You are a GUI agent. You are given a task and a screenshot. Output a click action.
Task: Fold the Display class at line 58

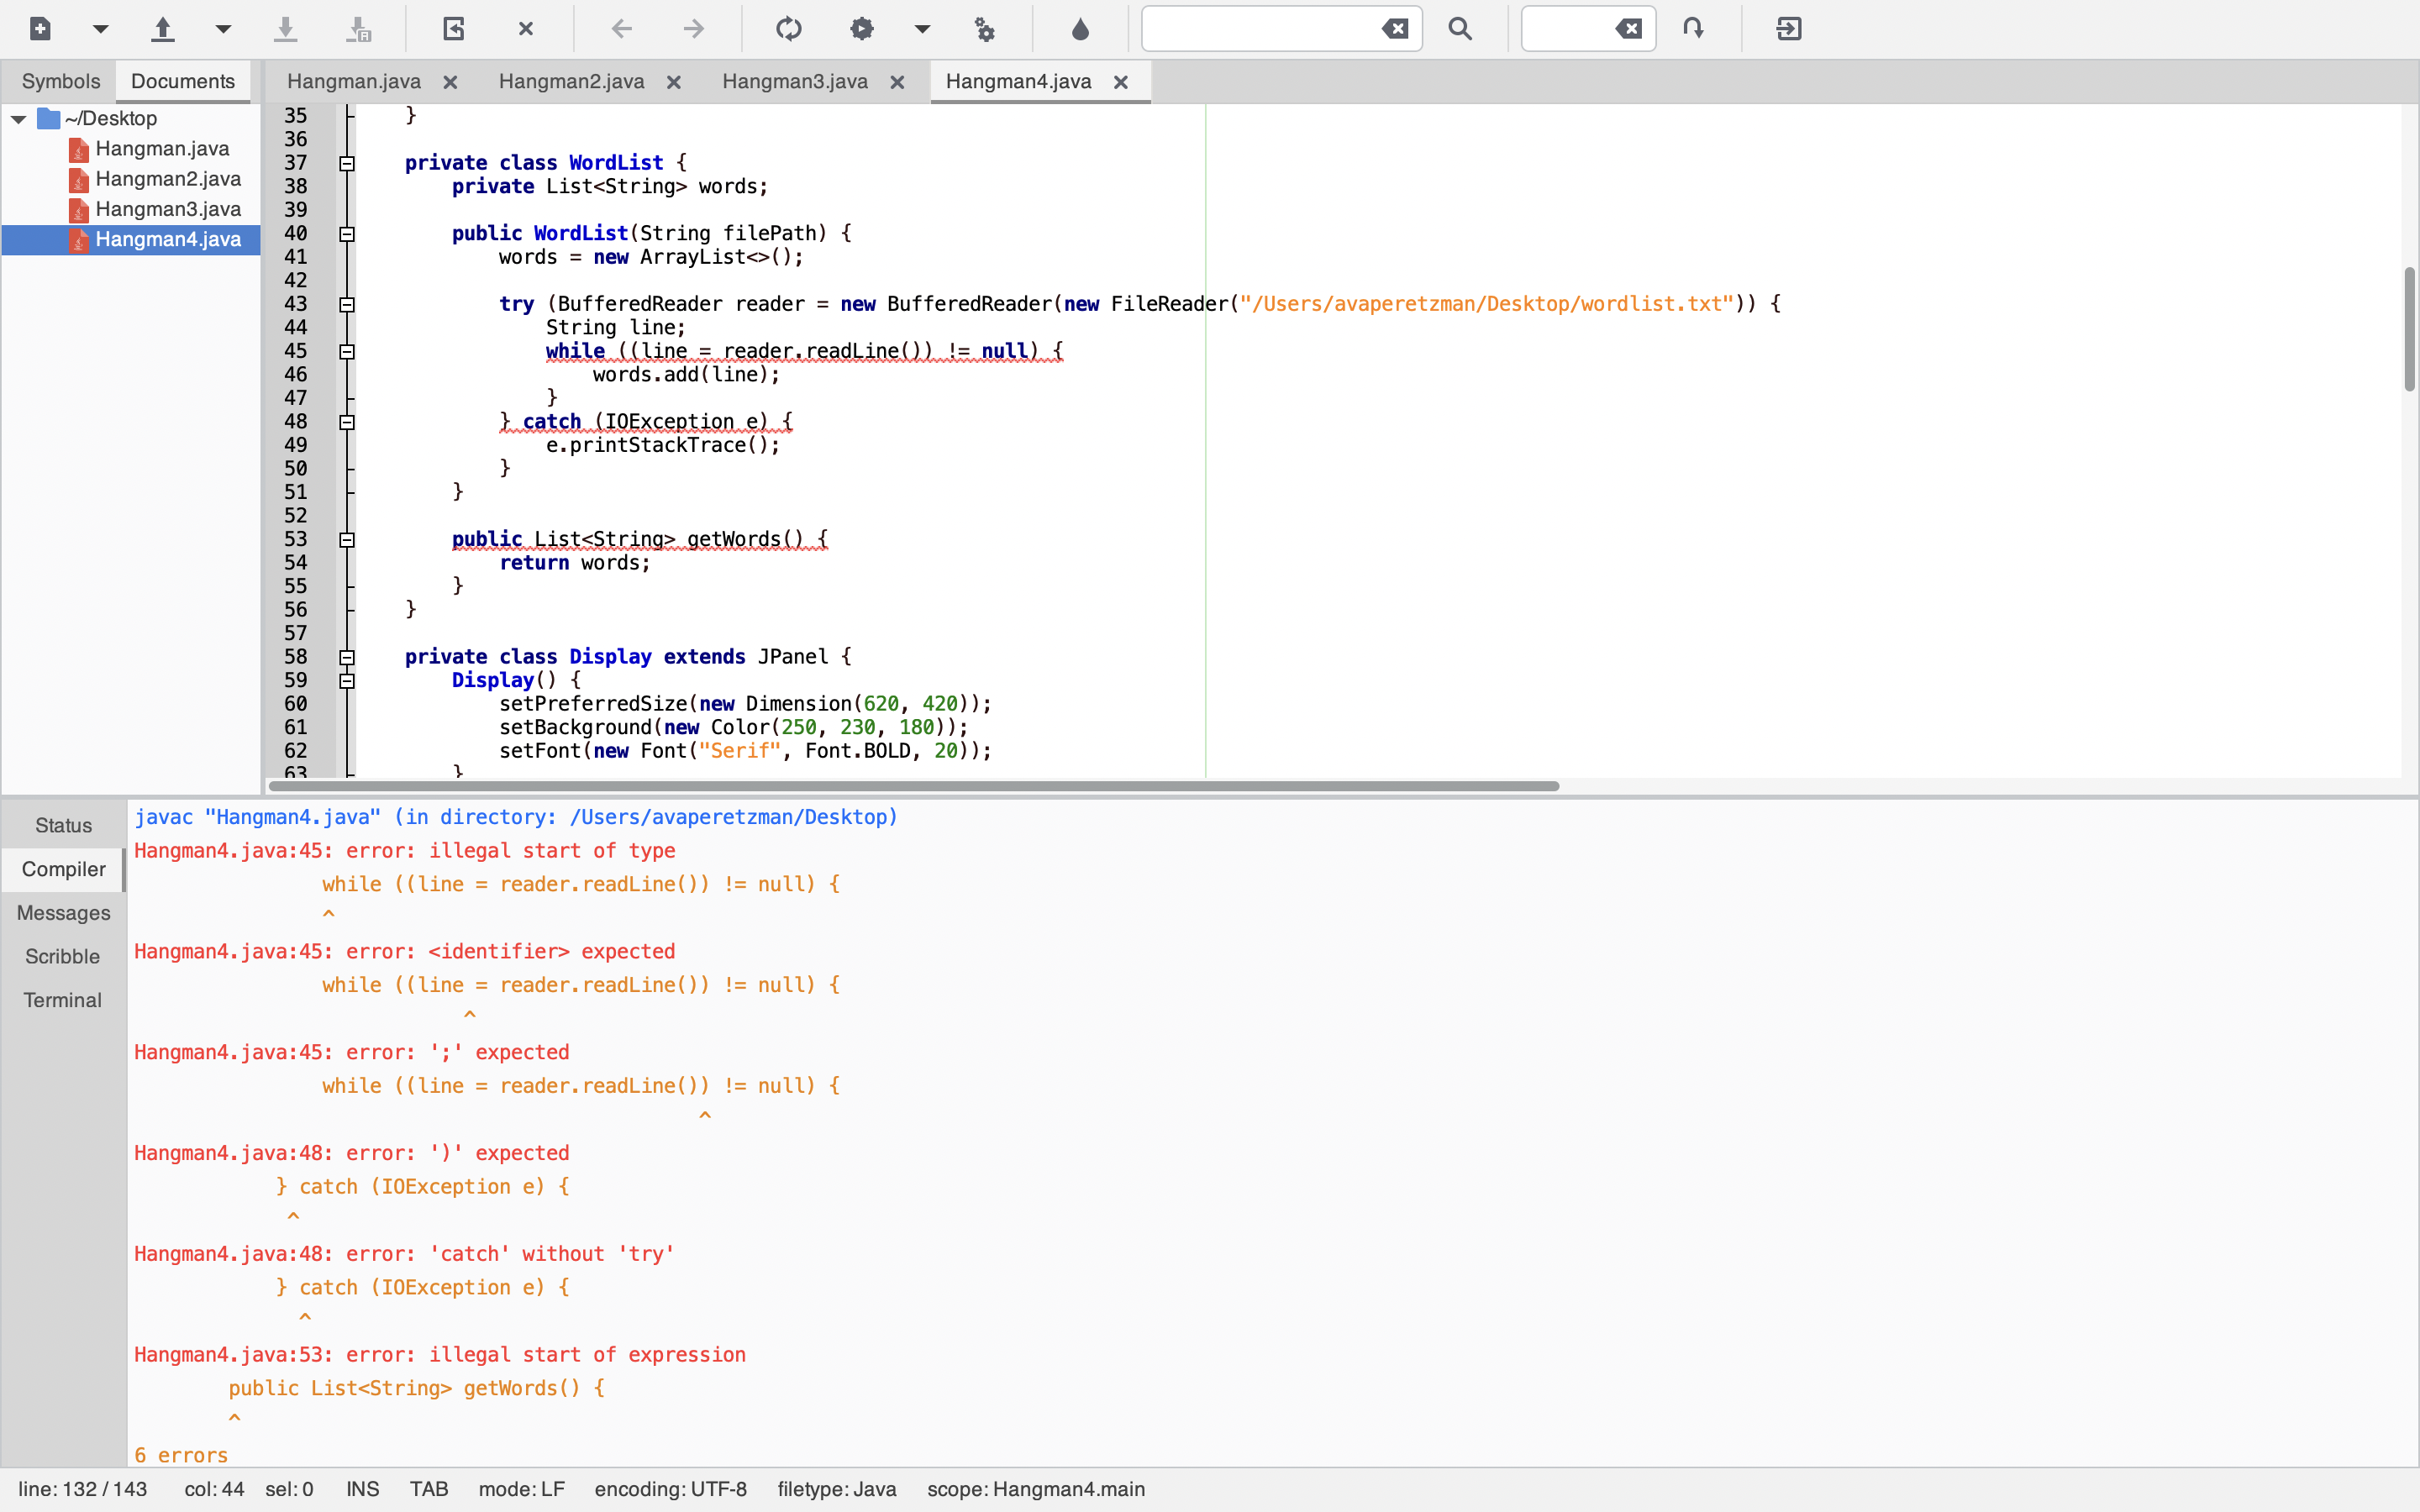click(x=347, y=657)
